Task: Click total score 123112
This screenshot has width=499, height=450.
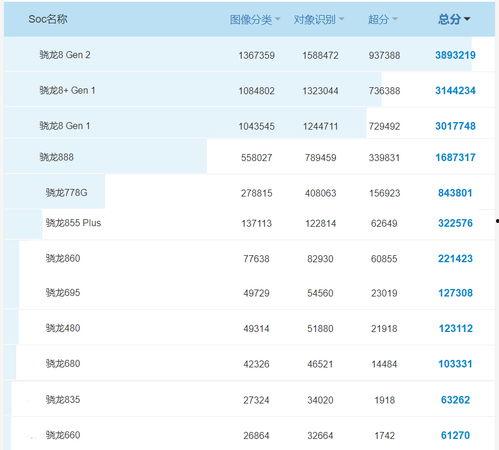Action: click(x=456, y=328)
